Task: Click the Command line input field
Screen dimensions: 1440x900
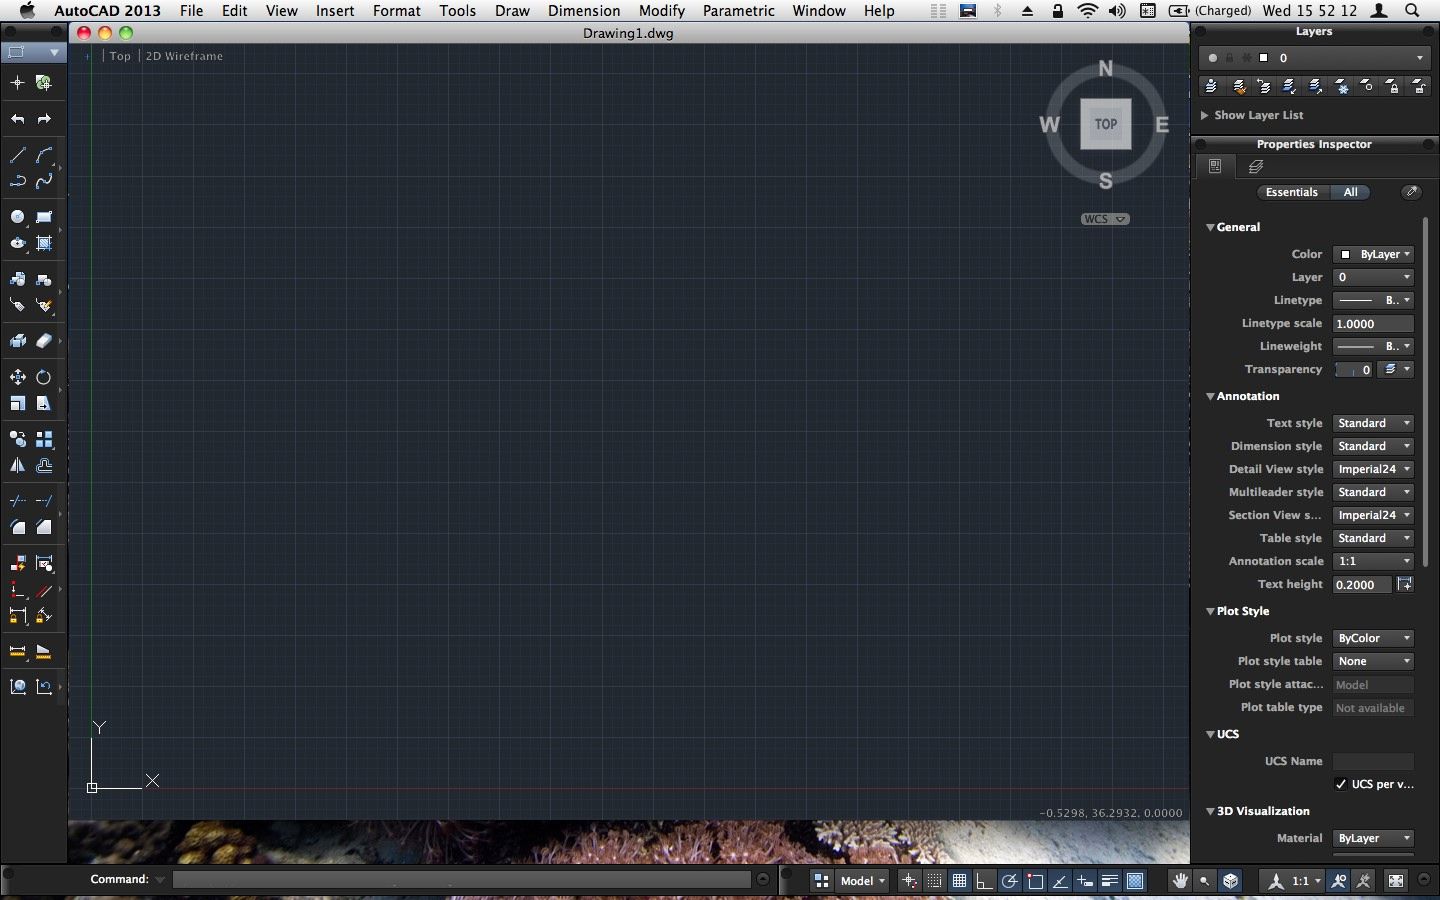Action: tap(462, 880)
